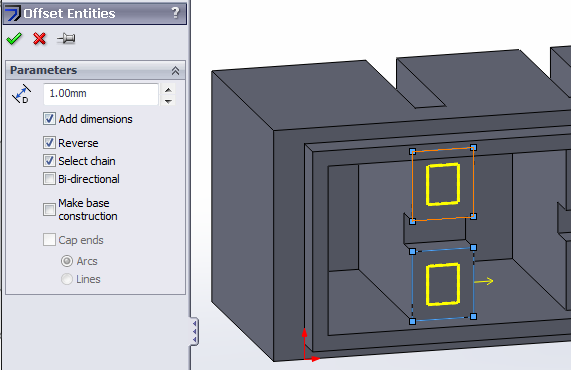The width and height of the screenshot is (571, 370).
Task: Select the Lines radio button
Action: 67,279
